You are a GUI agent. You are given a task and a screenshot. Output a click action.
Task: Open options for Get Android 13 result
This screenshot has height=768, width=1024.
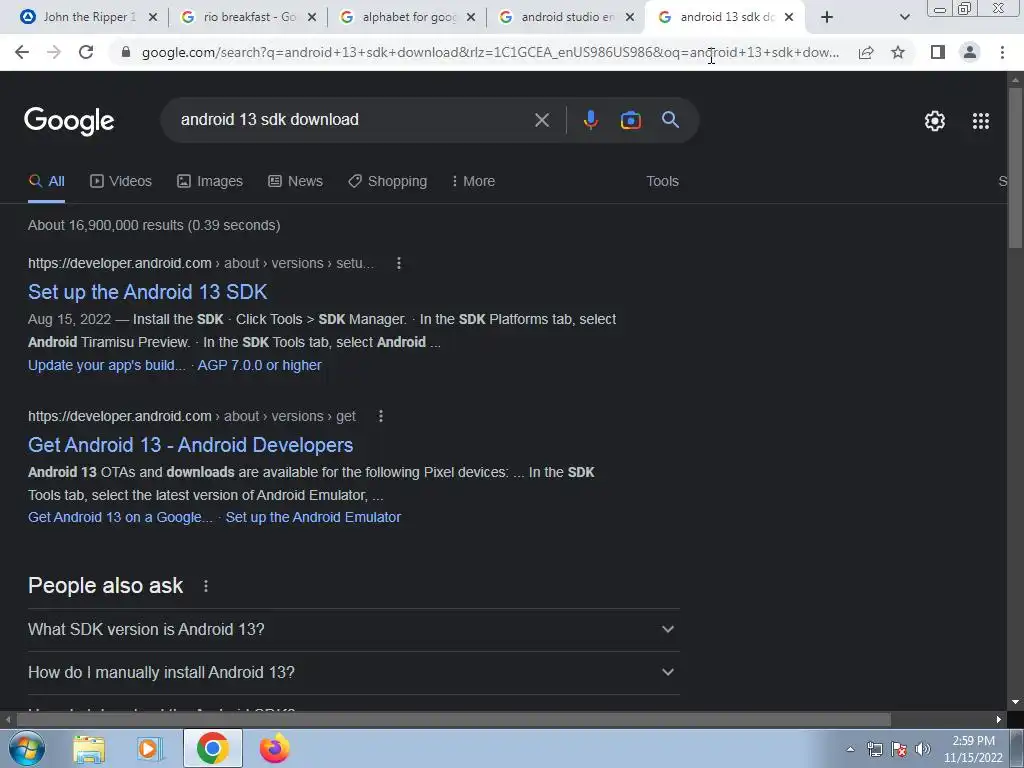[x=381, y=416]
